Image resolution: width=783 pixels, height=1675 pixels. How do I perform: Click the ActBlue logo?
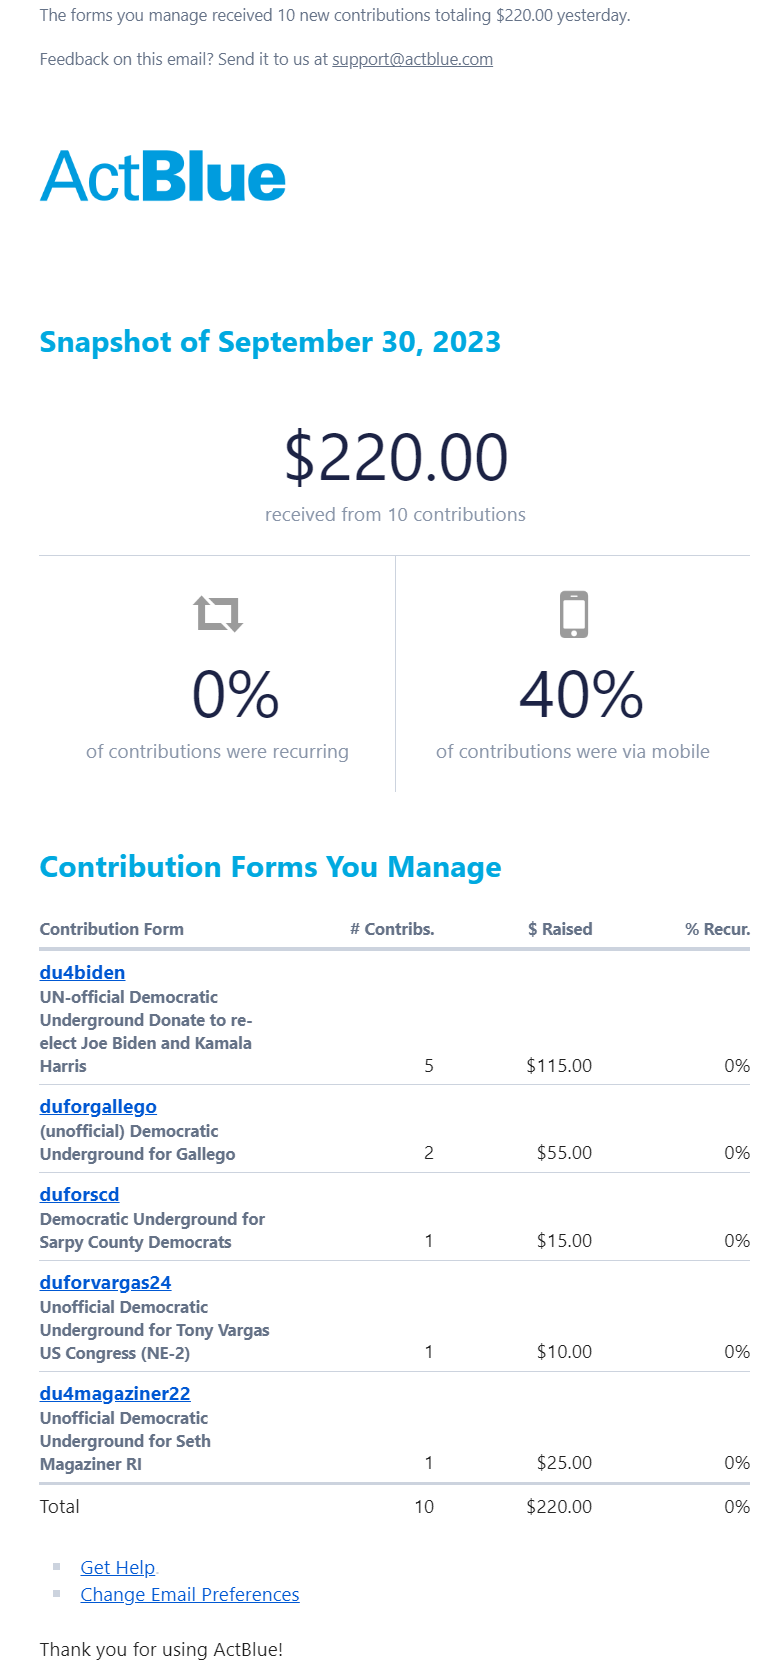point(163,176)
